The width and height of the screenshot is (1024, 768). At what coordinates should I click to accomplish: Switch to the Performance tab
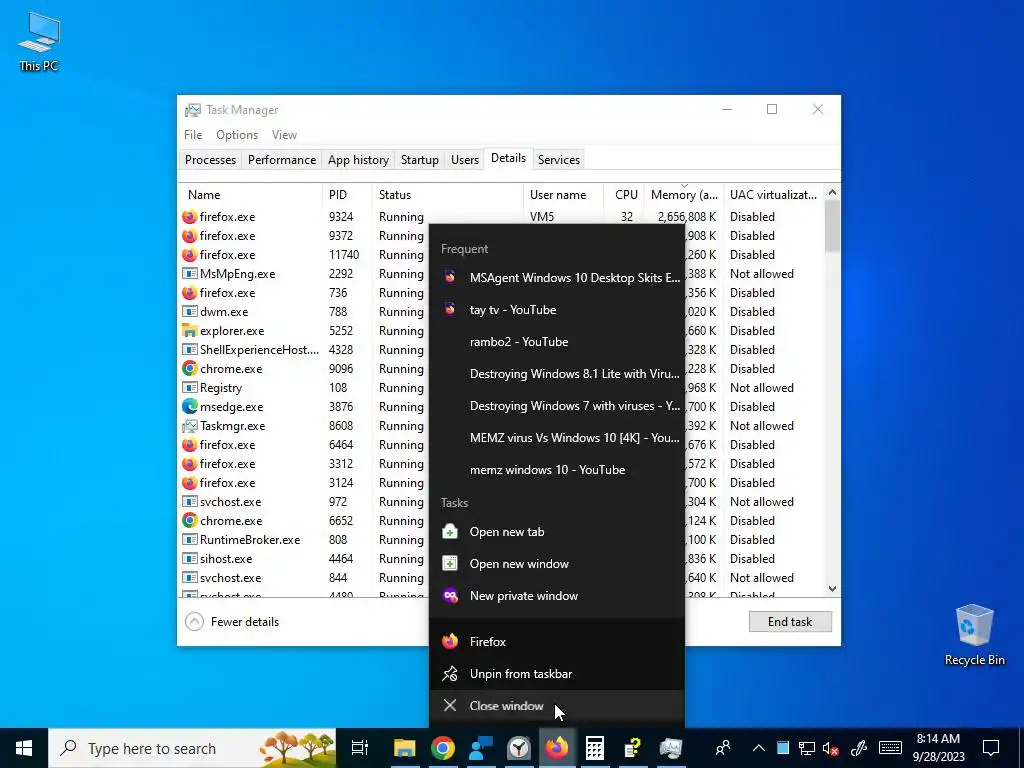(281, 160)
